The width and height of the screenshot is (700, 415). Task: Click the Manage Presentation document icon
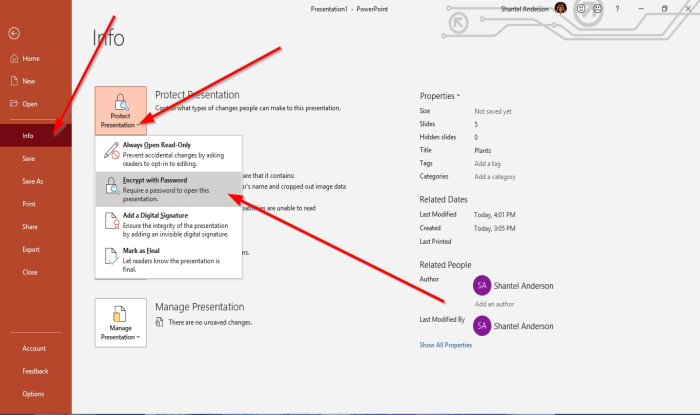120,314
